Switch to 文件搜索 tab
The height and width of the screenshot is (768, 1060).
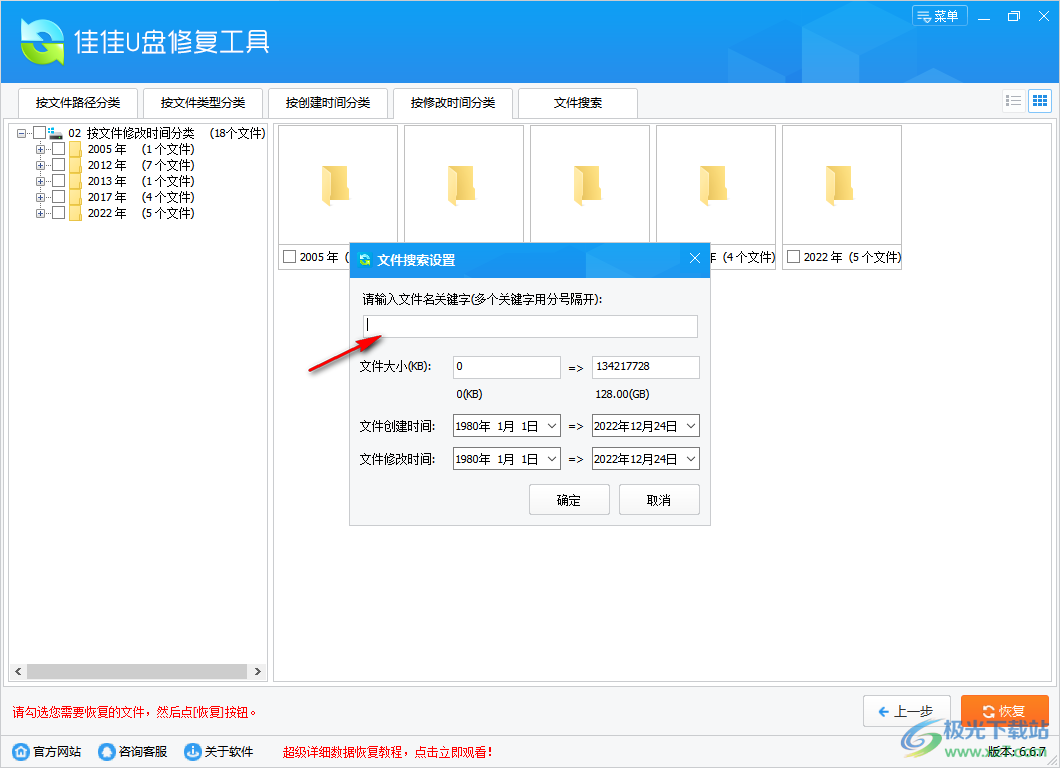coord(578,103)
